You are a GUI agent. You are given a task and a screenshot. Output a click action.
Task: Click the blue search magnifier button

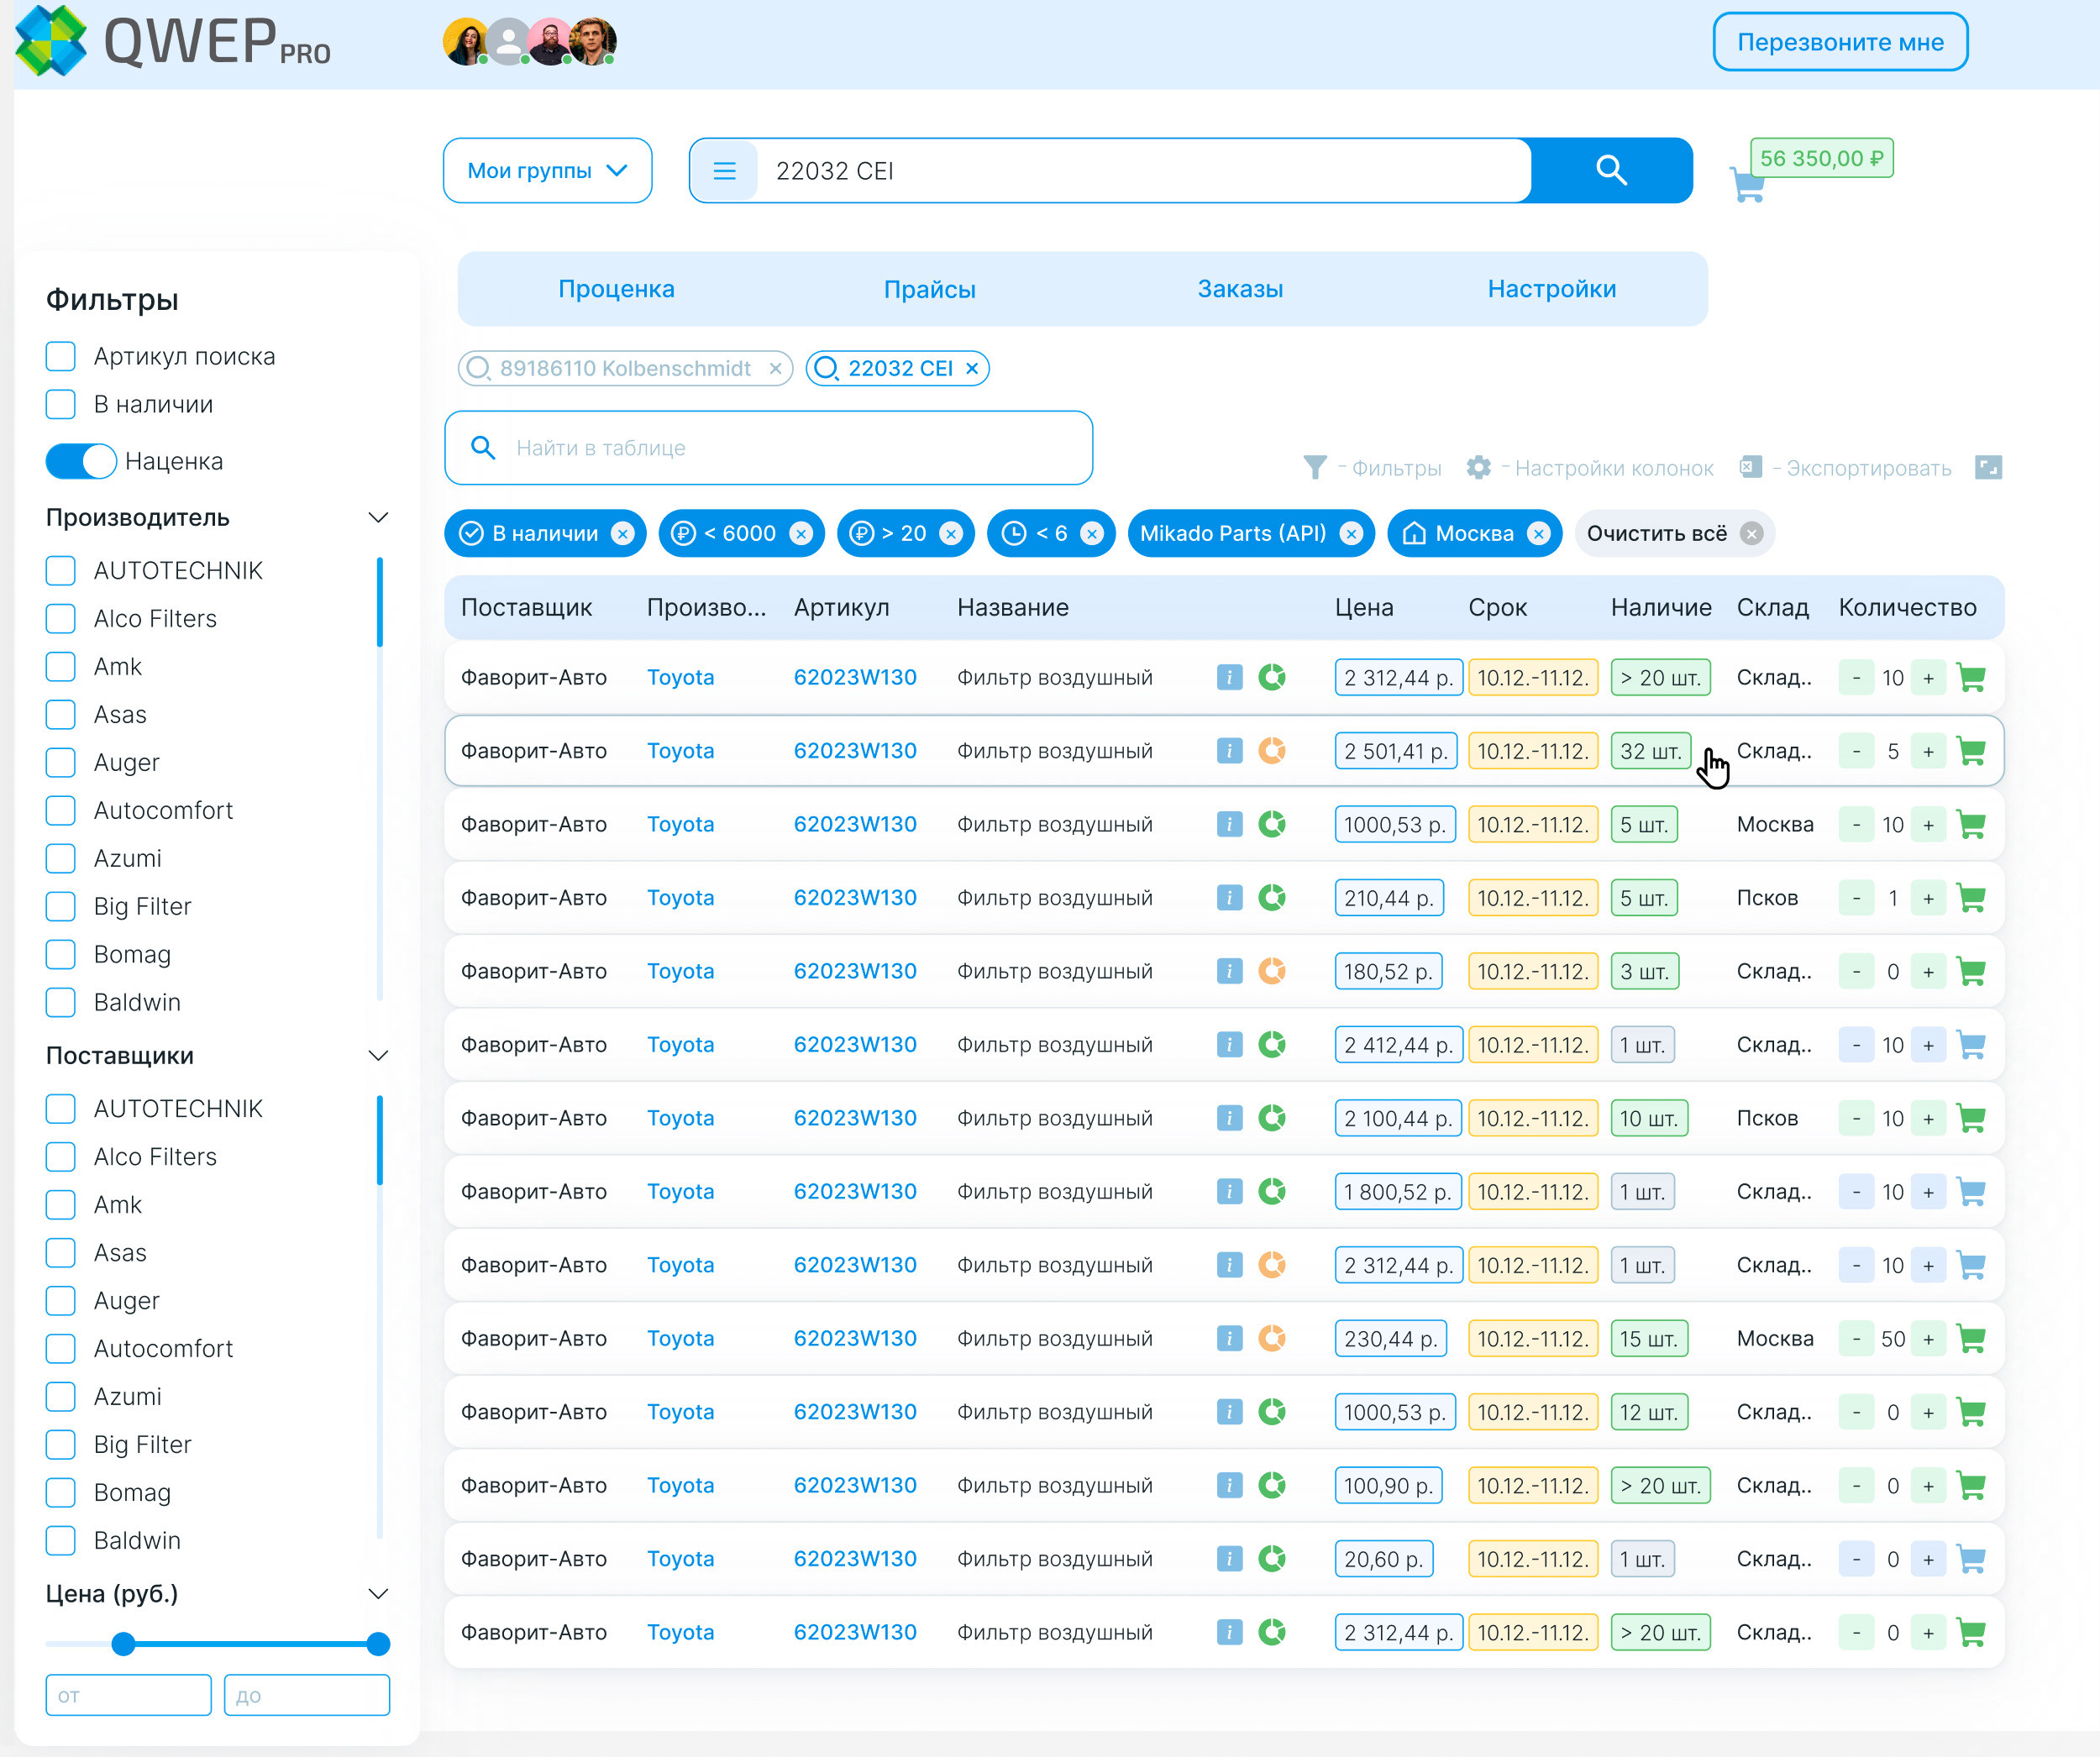(1610, 170)
